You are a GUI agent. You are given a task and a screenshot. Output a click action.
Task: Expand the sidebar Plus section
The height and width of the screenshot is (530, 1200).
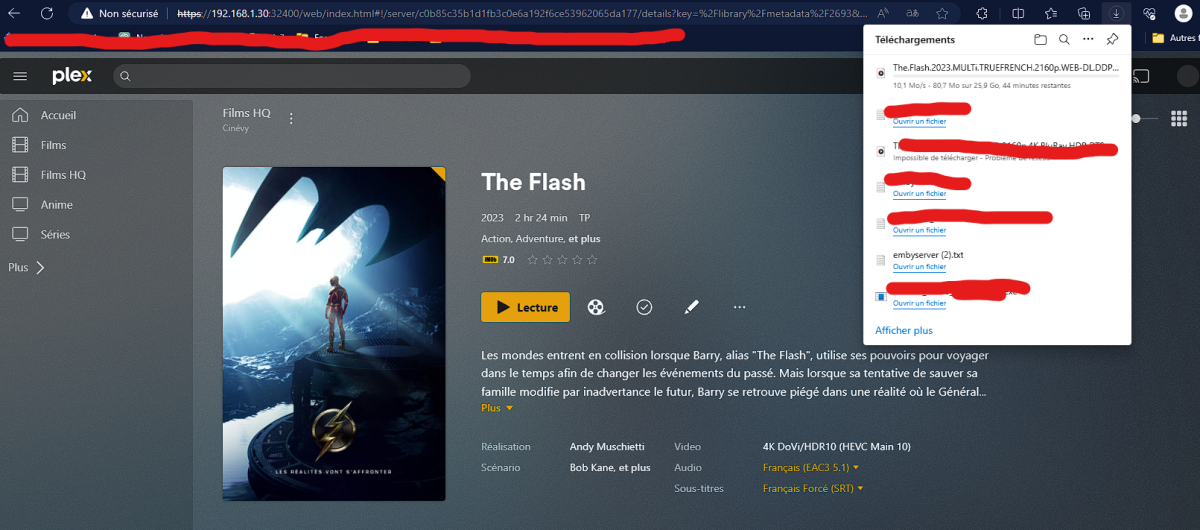[x=26, y=268]
